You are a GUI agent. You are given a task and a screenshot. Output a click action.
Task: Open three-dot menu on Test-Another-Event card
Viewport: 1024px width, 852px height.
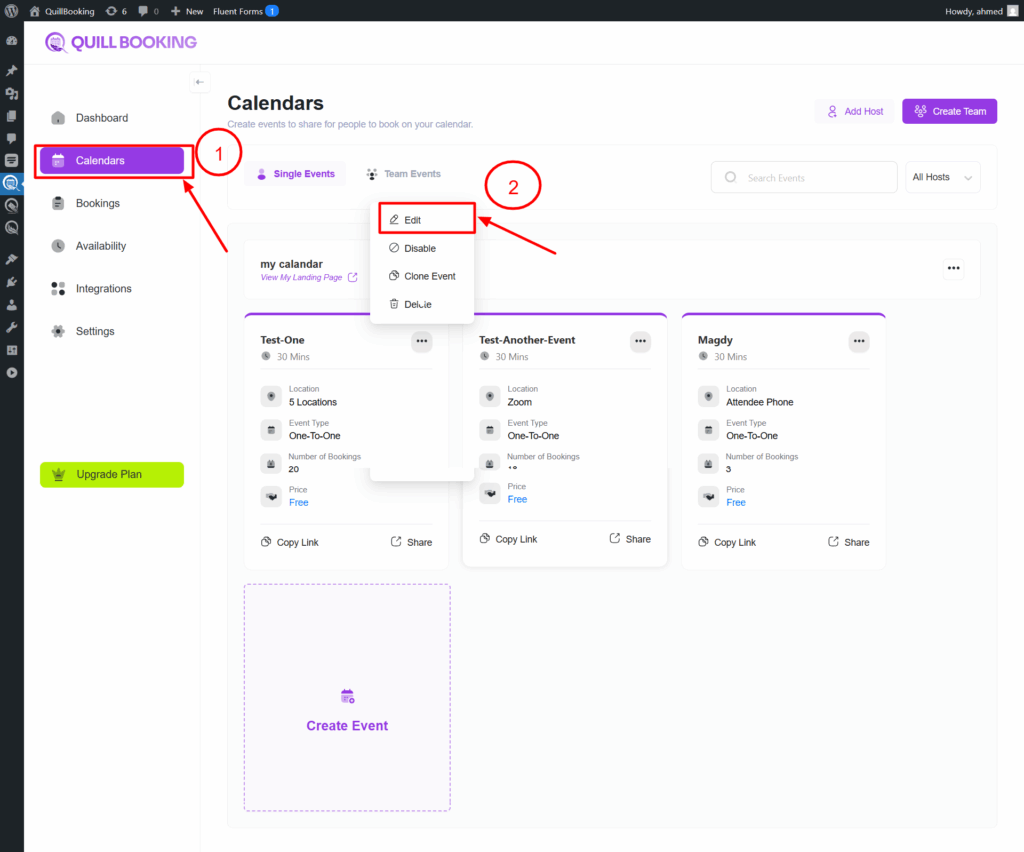coord(640,341)
